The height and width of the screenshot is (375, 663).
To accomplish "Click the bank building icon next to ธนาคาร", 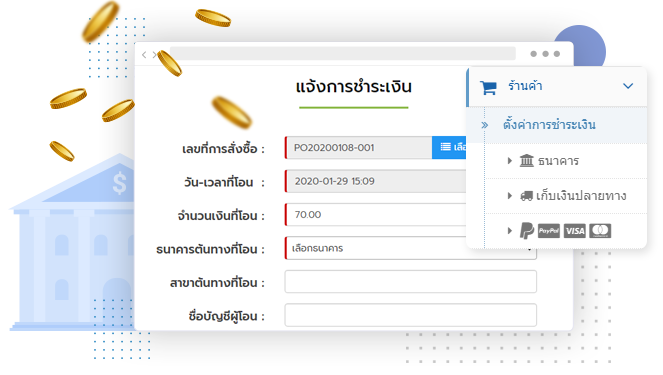I will (x=526, y=161).
